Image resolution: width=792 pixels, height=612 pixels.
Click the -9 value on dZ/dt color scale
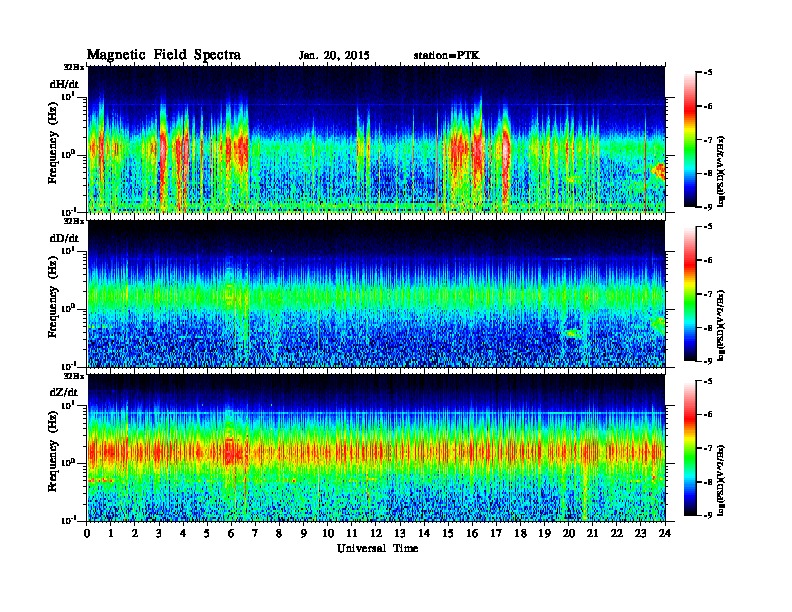(708, 515)
